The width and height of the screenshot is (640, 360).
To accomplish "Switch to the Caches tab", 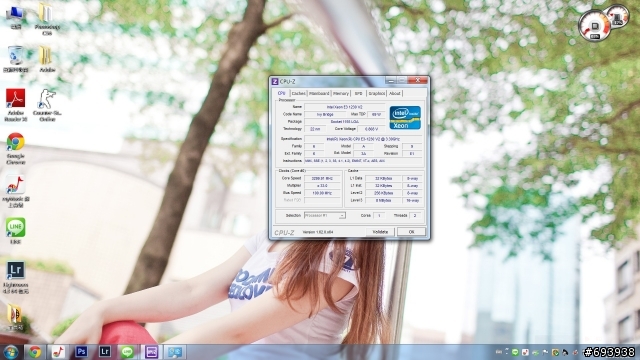I will pyautogui.click(x=298, y=93).
